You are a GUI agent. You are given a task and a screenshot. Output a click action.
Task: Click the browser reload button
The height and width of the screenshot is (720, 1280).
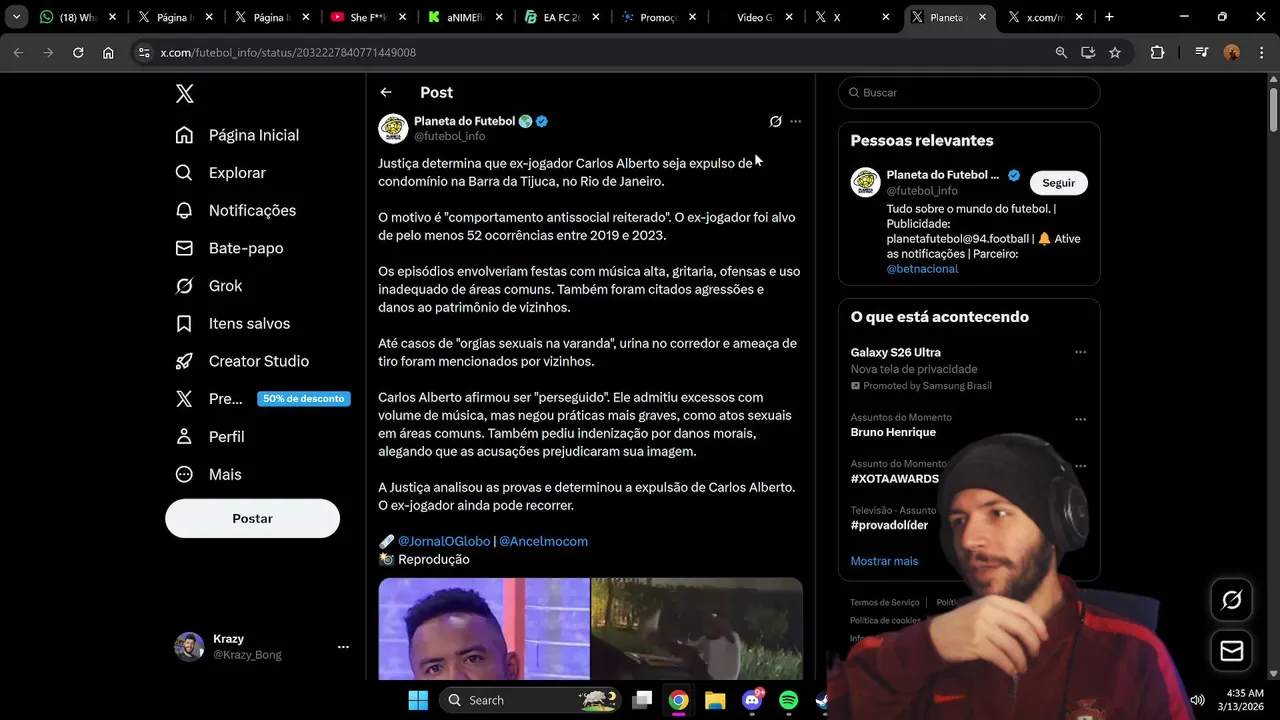click(x=78, y=52)
